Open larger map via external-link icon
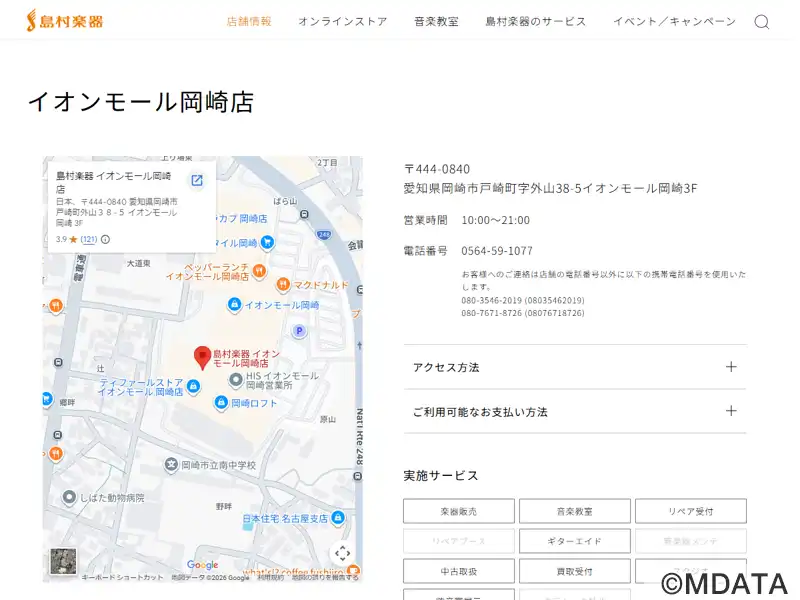800x600 pixels. pos(197,180)
